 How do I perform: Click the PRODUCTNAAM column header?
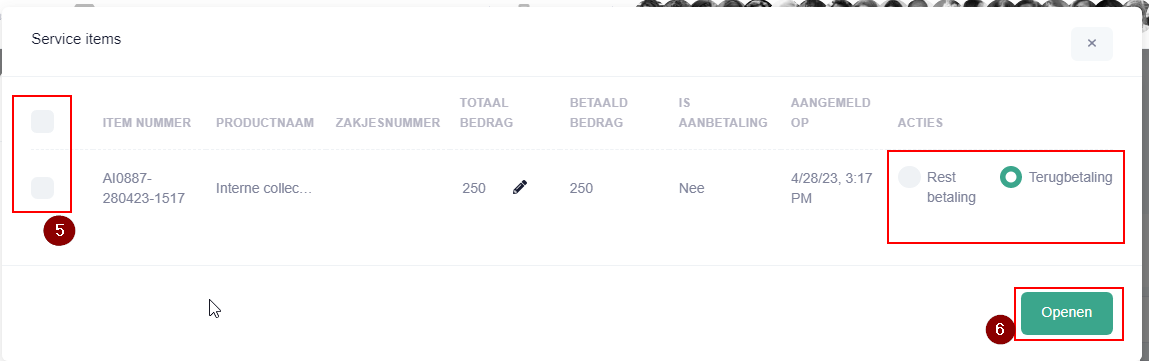(265, 123)
